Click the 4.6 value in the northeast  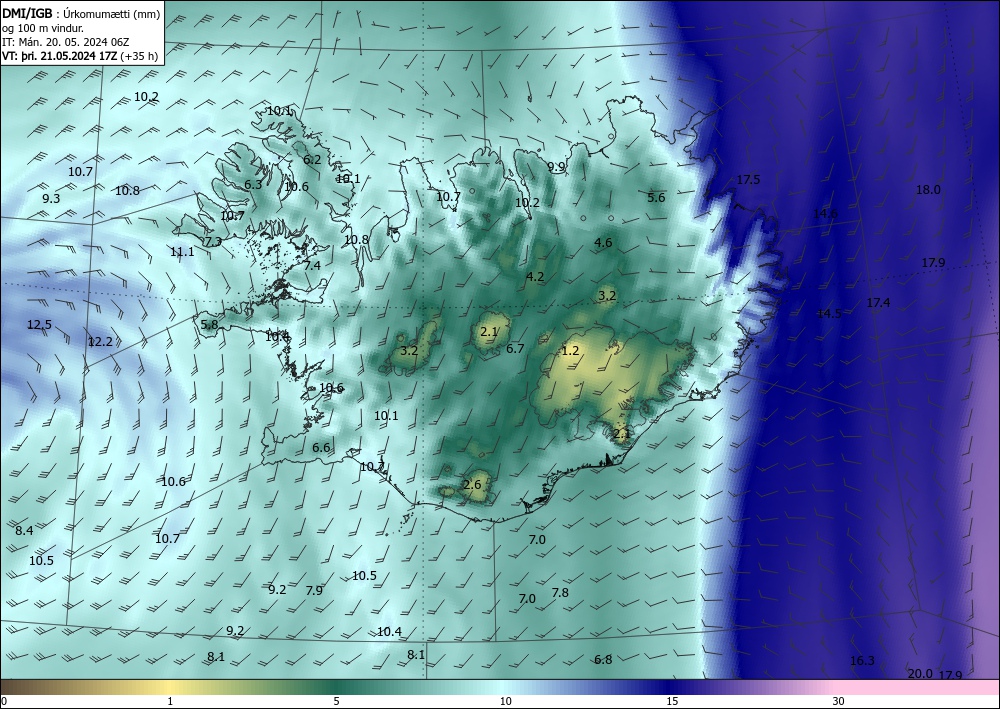pyautogui.click(x=603, y=242)
